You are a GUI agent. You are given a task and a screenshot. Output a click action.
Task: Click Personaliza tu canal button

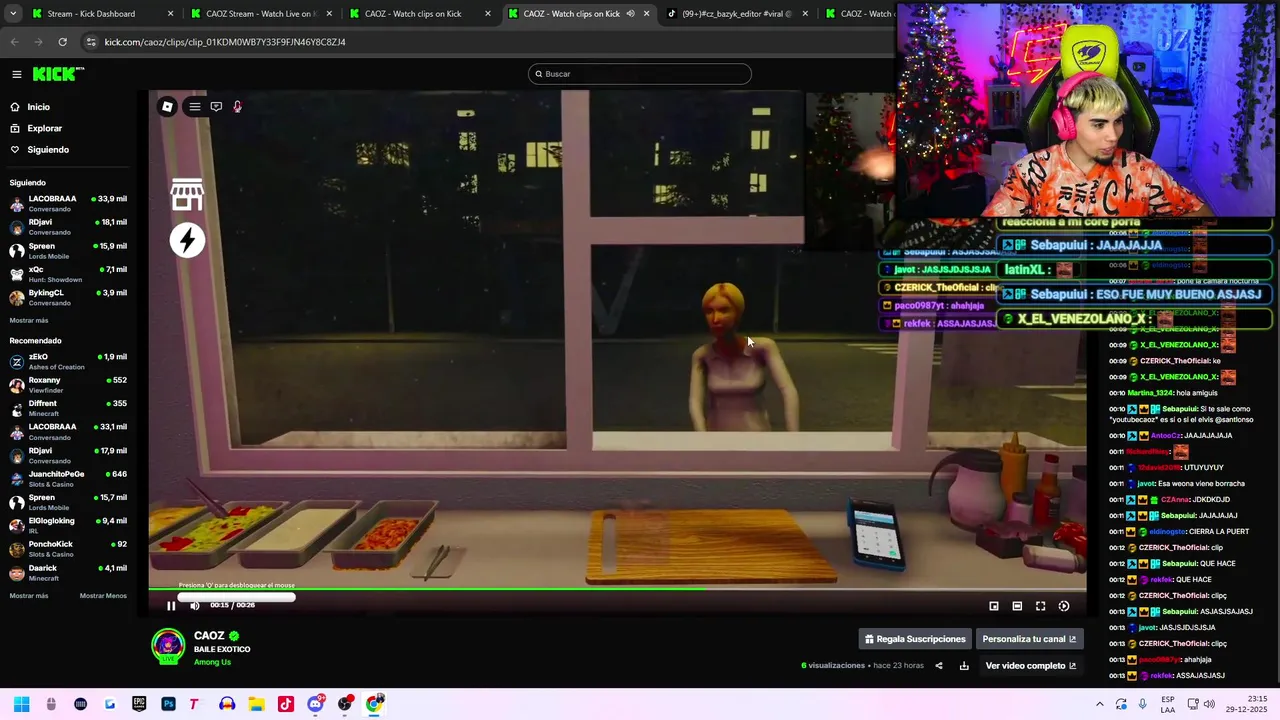pyautogui.click(x=1029, y=639)
